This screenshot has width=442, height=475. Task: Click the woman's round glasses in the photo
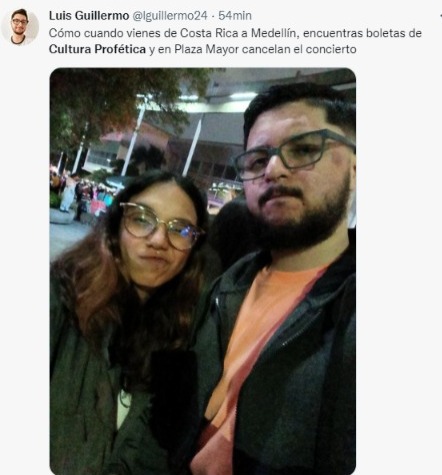(161, 226)
